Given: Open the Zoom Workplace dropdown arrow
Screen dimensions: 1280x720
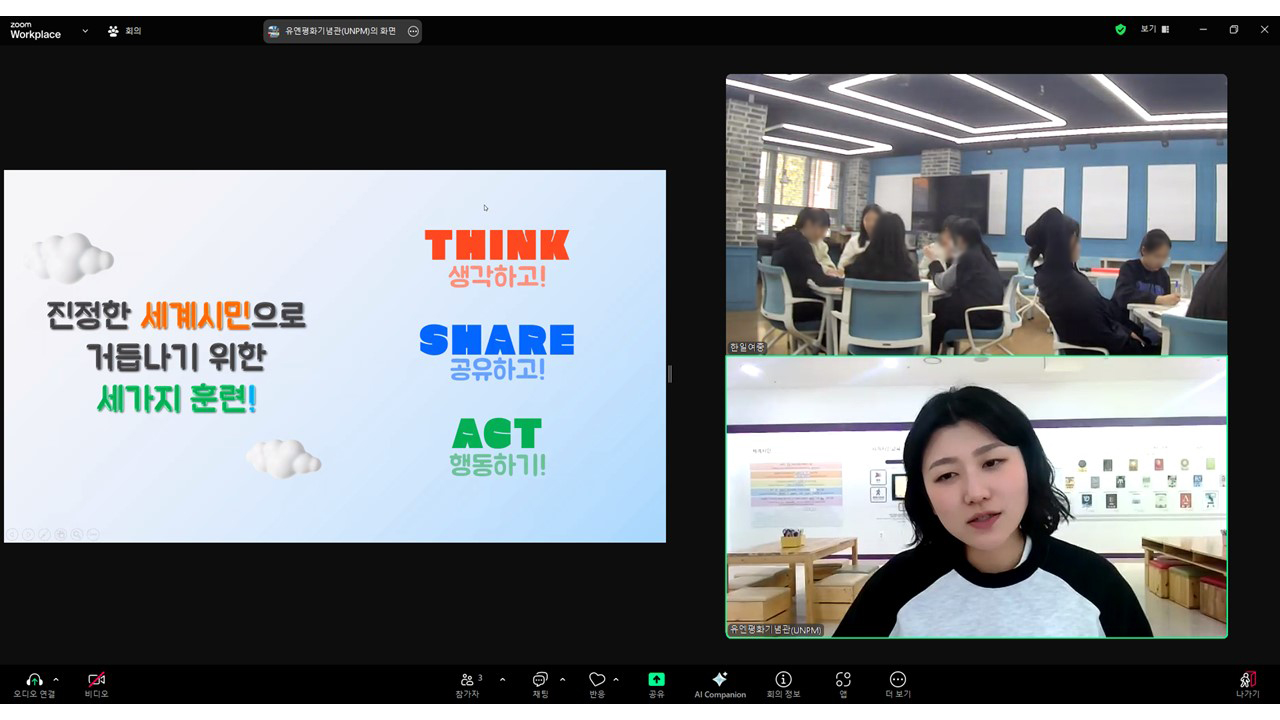Looking at the screenshot, I should 85,31.
